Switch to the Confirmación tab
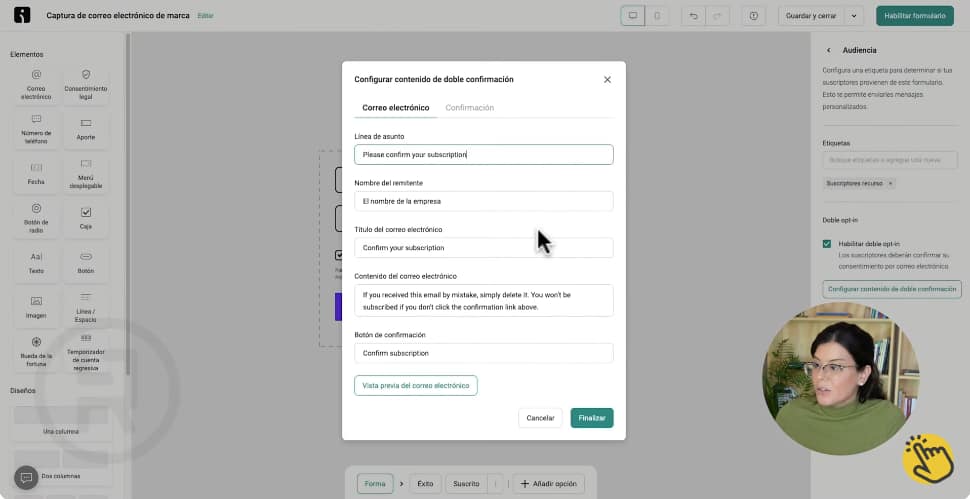 pyautogui.click(x=470, y=108)
